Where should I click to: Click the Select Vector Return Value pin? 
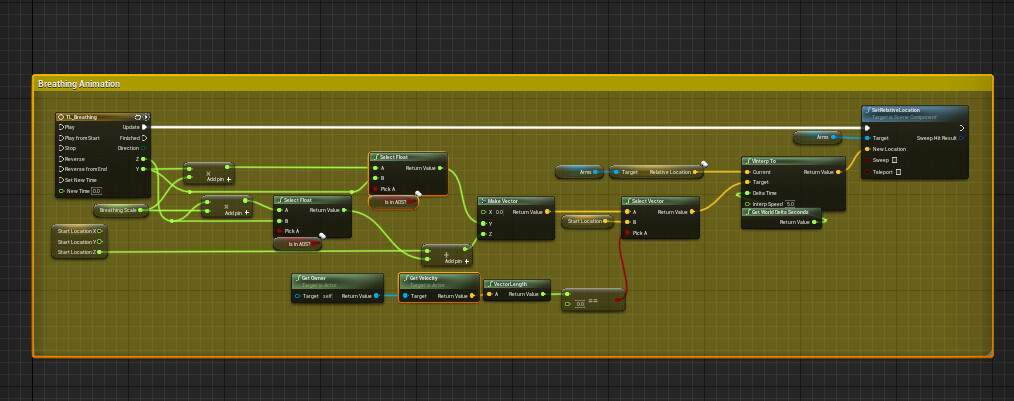tap(692, 211)
